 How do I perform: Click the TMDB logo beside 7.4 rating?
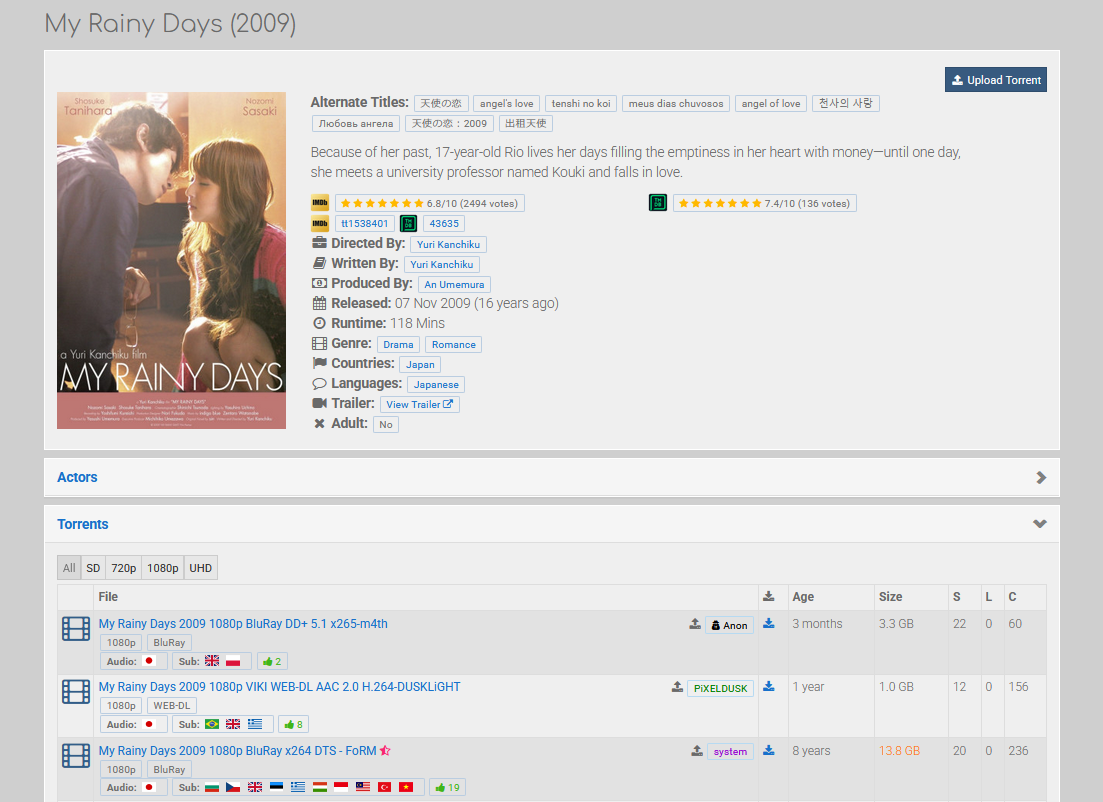coord(658,203)
